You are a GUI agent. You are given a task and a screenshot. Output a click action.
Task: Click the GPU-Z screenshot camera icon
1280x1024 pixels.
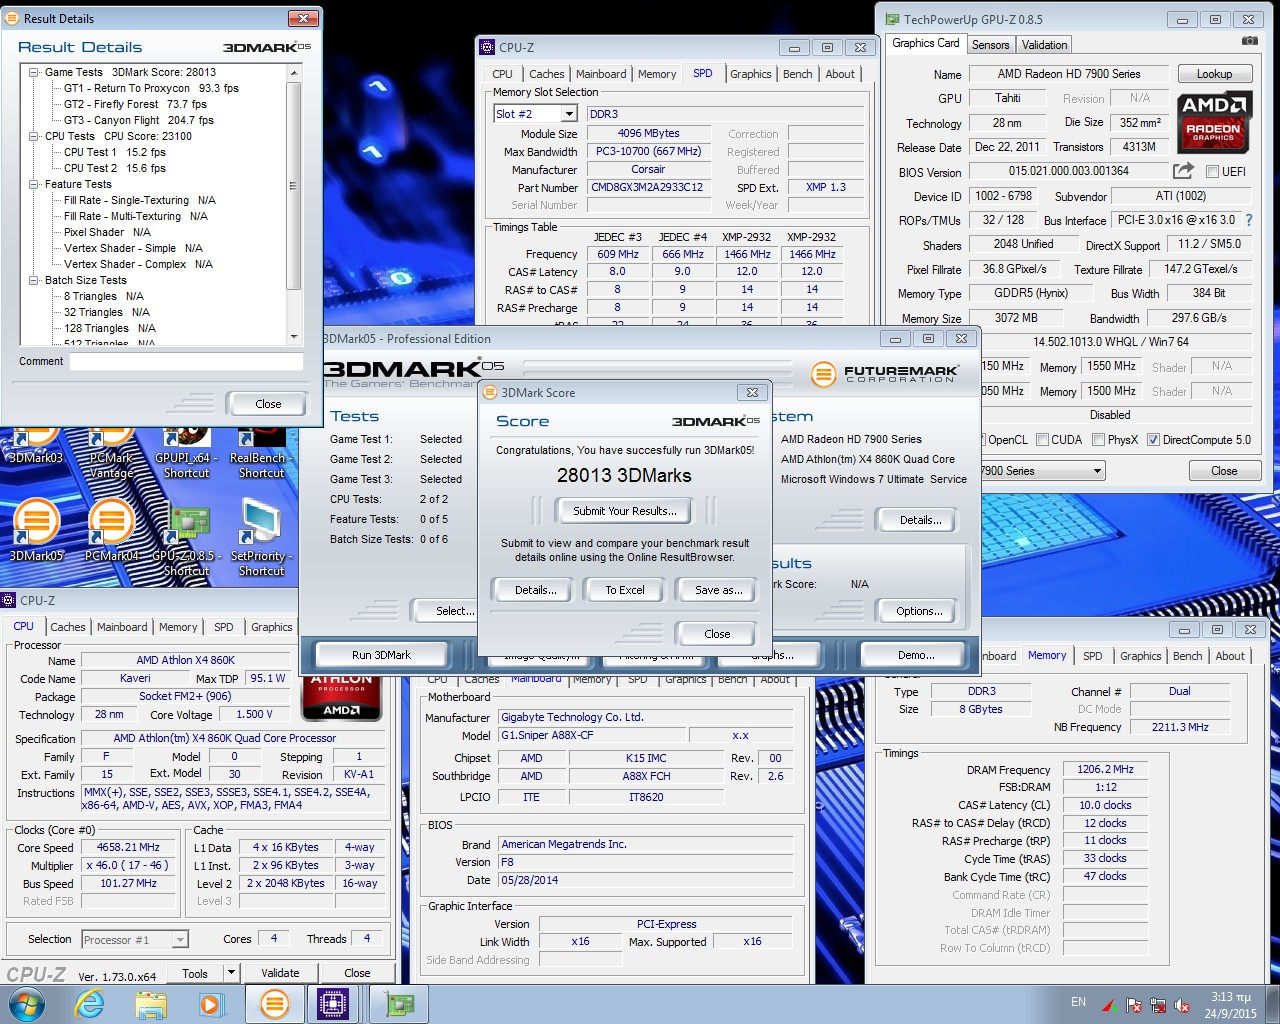click(1249, 41)
